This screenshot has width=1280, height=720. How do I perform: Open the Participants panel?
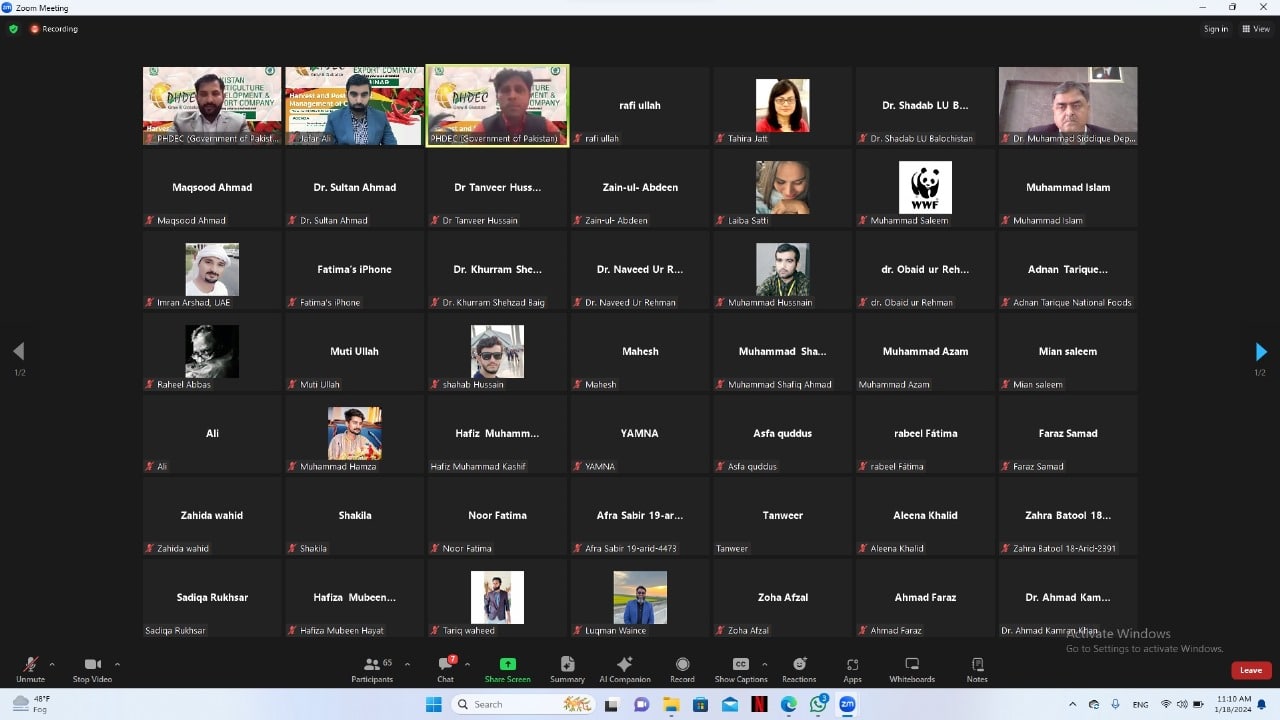pos(372,669)
